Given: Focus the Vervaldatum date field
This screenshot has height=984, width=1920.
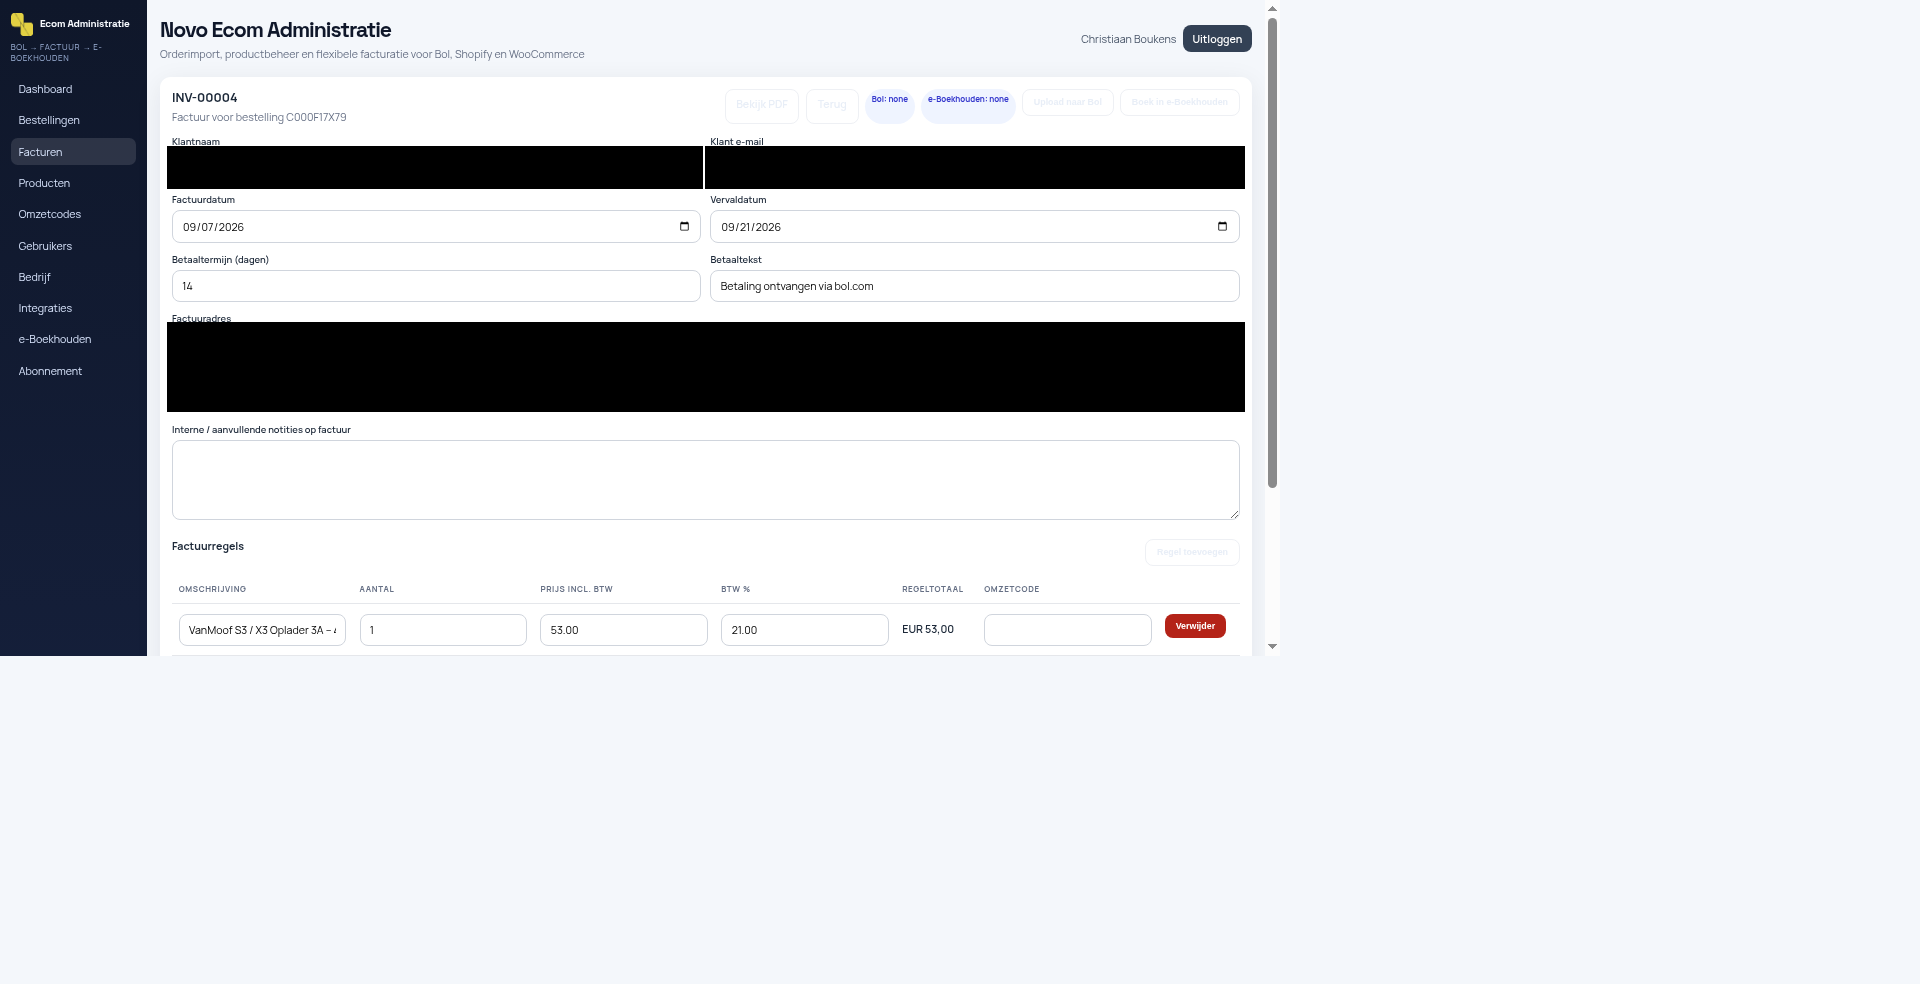Looking at the screenshot, I should 975,226.
